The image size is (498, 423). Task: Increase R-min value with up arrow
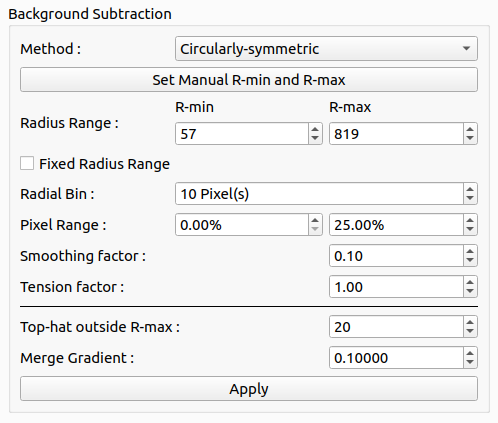click(315, 129)
